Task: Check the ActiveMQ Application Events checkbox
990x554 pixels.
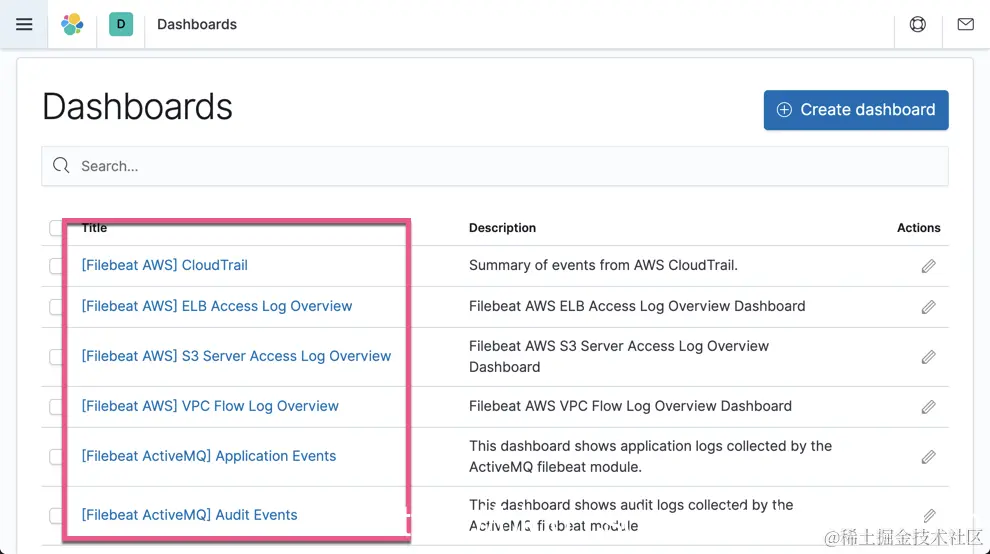Action: click(x=56, y=457)
